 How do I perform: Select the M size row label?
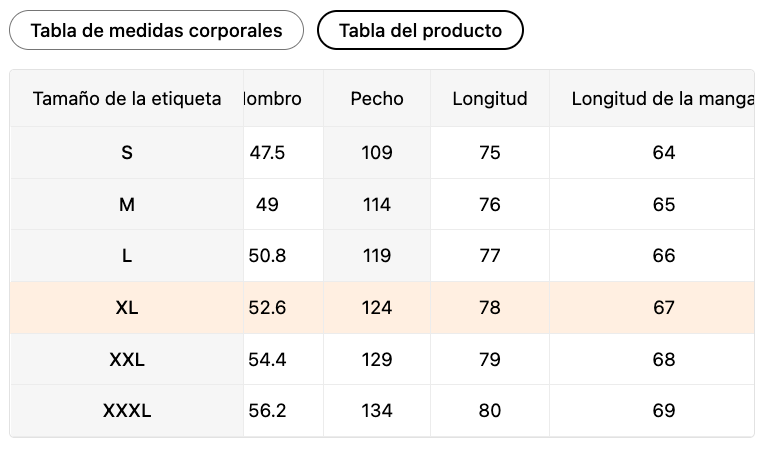click(127, 205)
